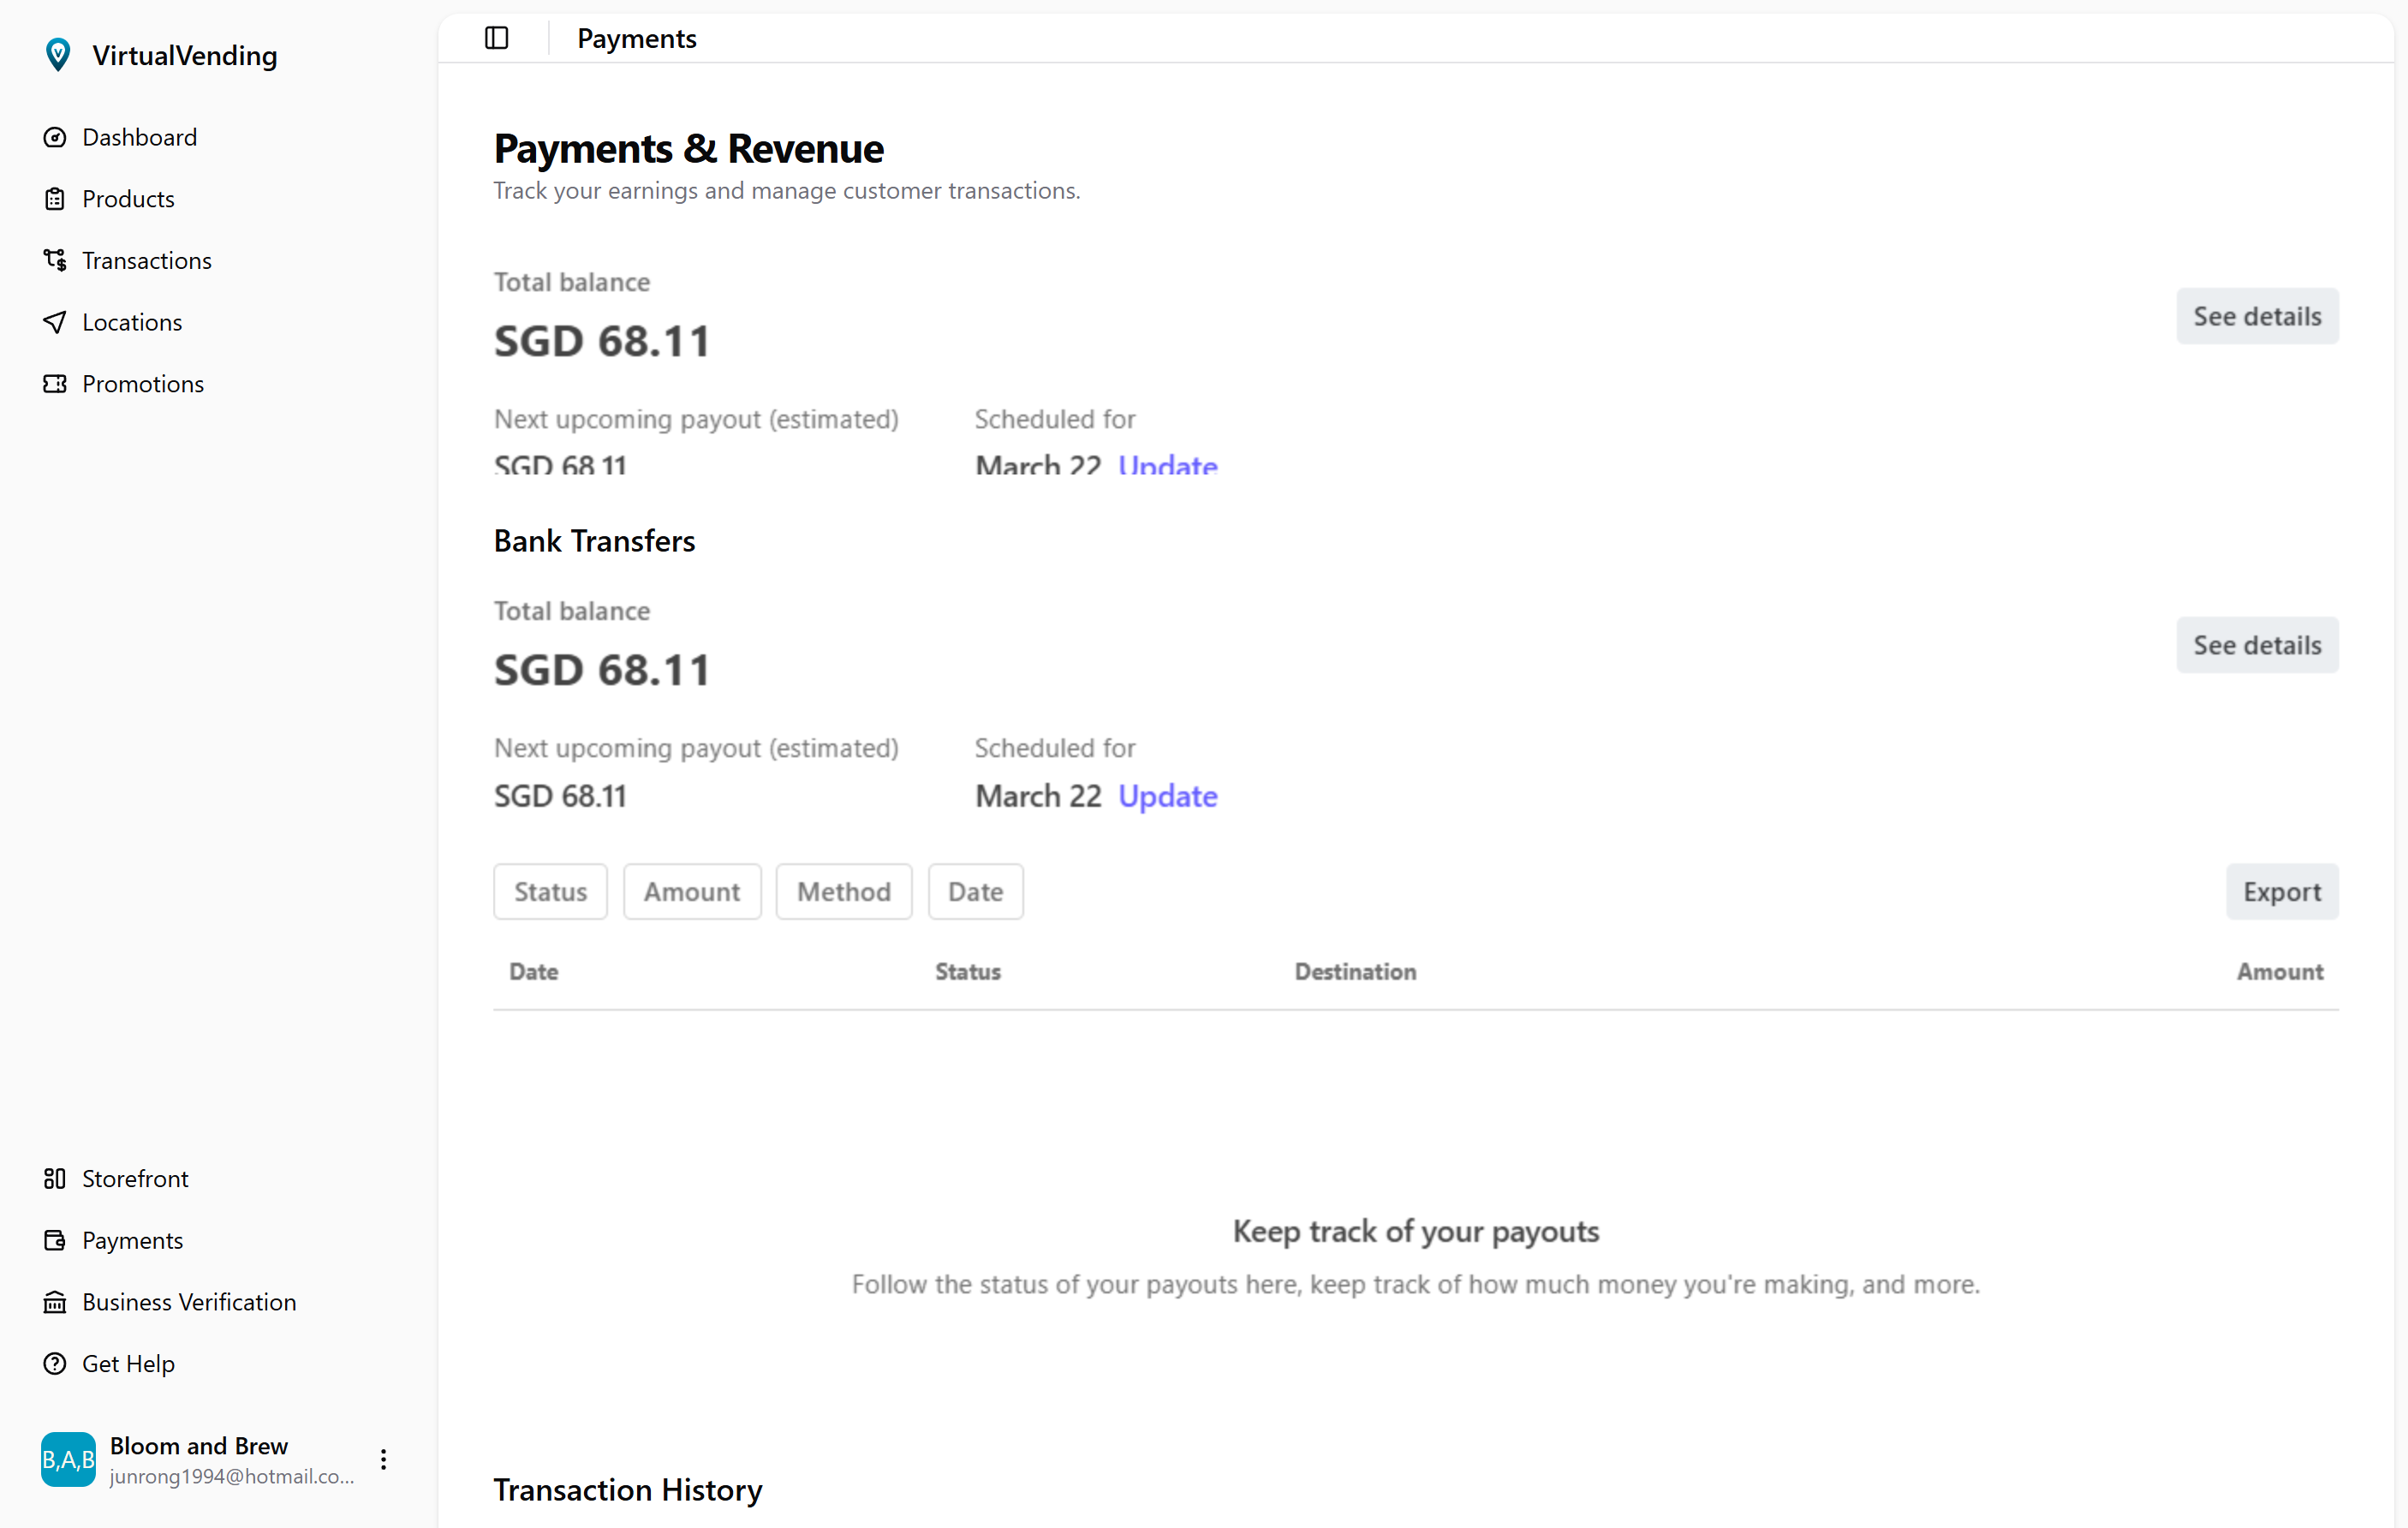Viewport: 2408px width, 1528px height.
Task: Open the Amount filter dropdown
Action: coord(691,891)
